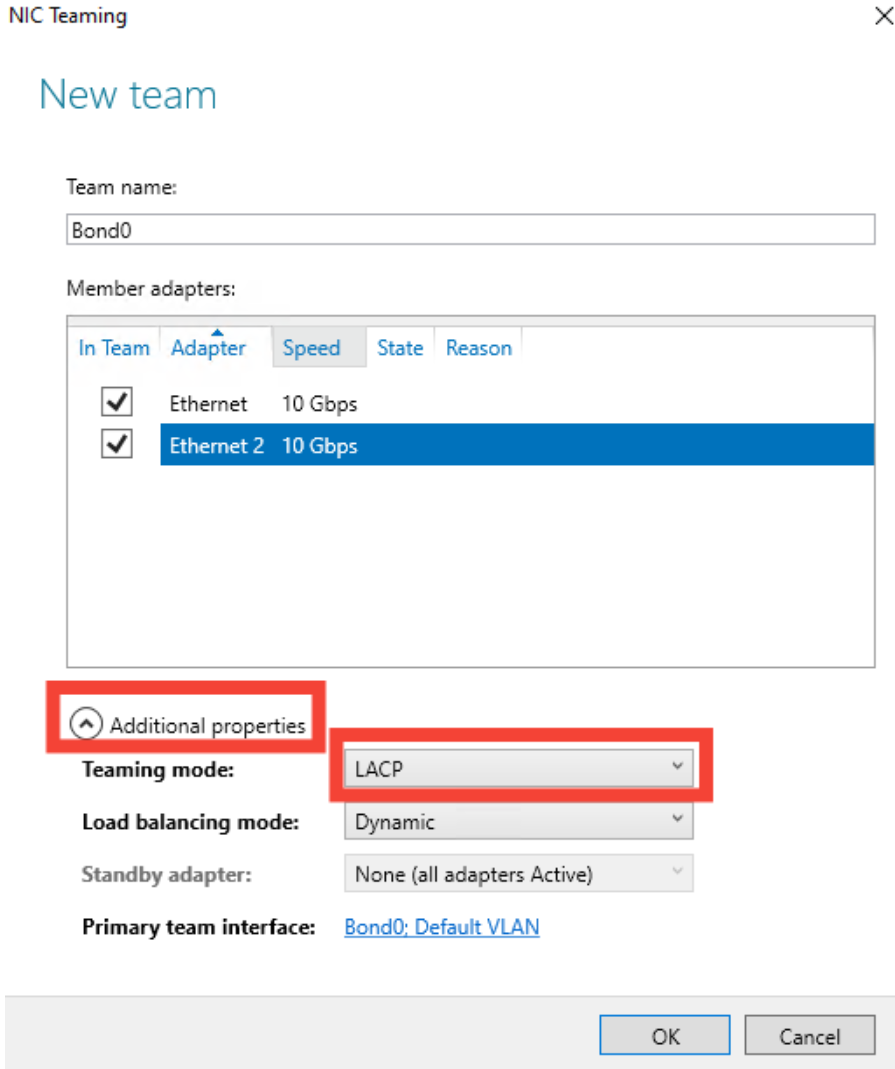Click the sort arrow above Adapter column
The height and width of the screenshot is (1069, 895).
click(x=216, y=332)
